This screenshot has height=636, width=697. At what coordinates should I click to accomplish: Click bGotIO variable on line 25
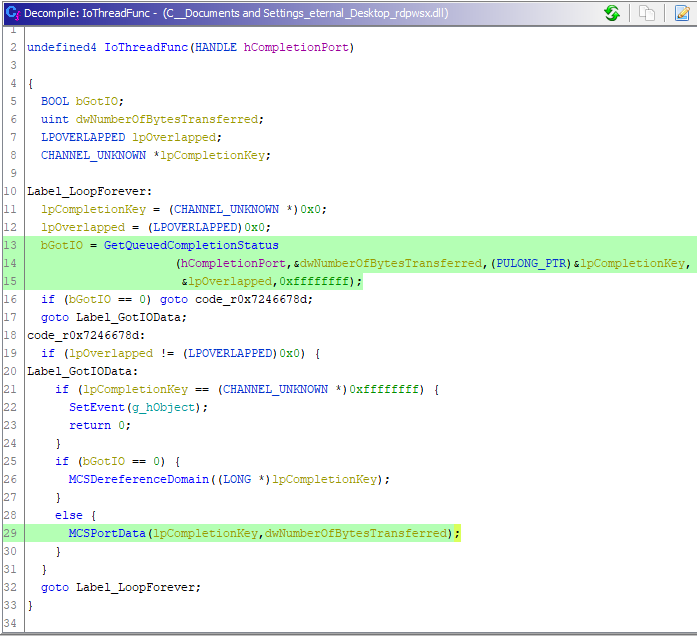coord(104,461)
